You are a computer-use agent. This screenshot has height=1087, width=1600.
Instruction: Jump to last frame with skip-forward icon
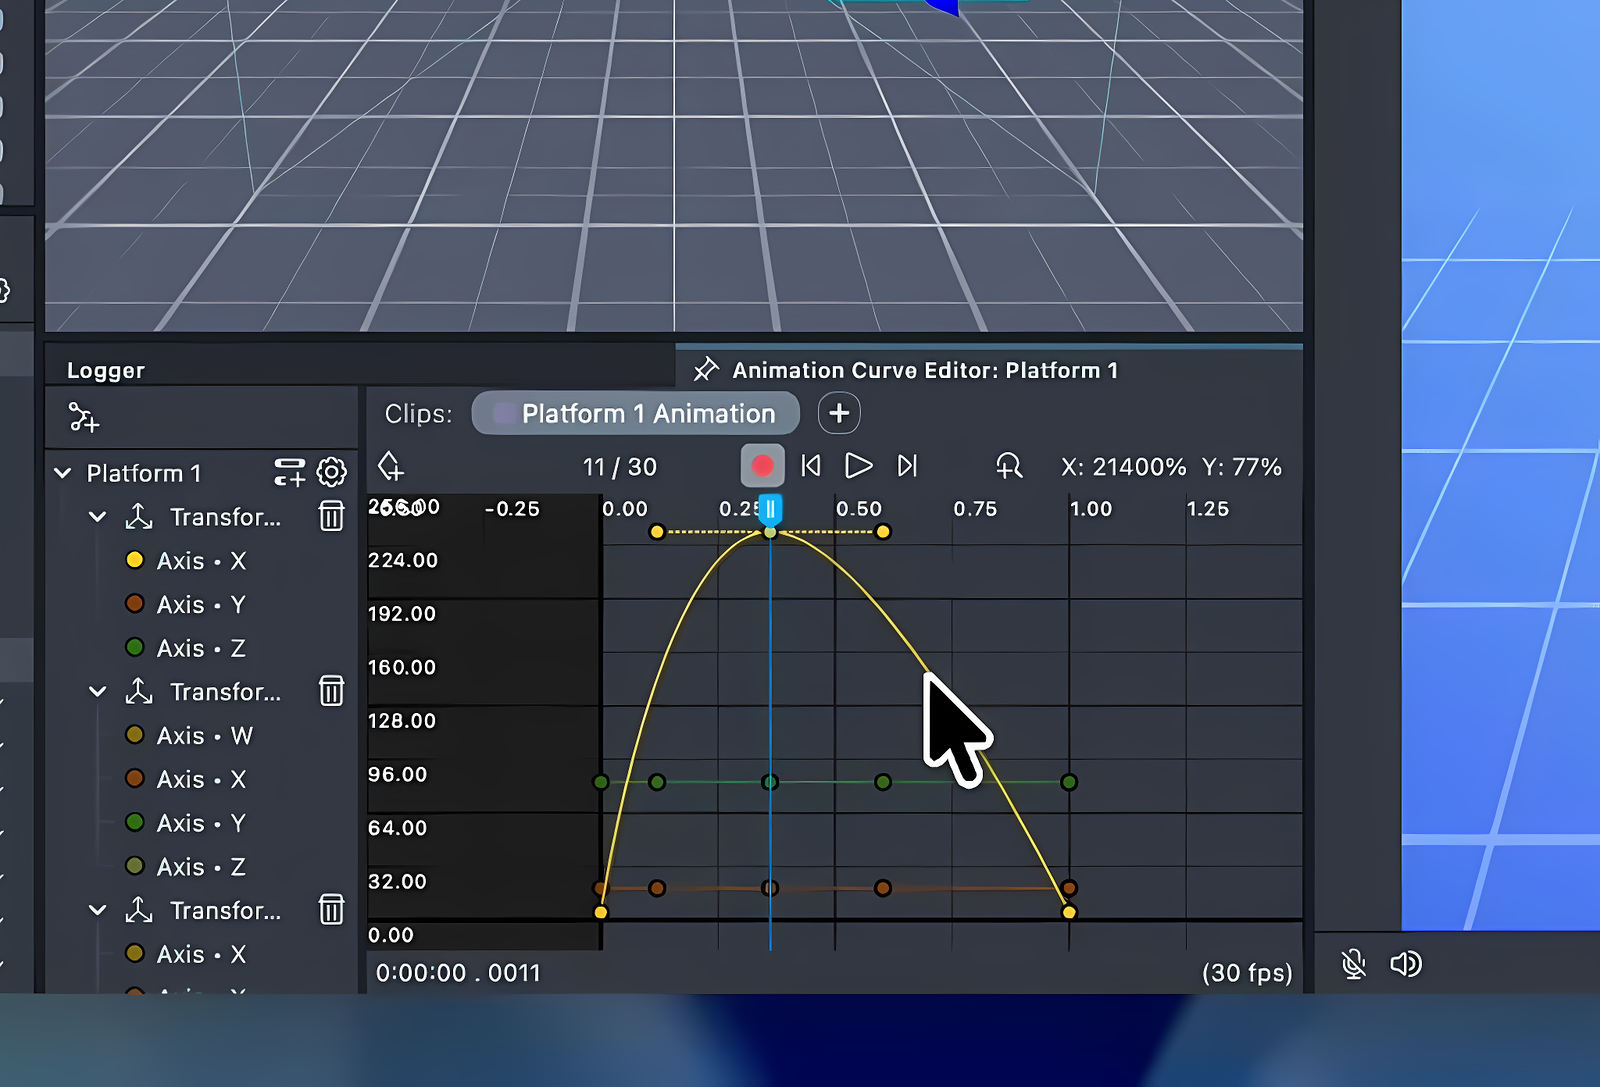pyautogui.click(x=906, y=465)
